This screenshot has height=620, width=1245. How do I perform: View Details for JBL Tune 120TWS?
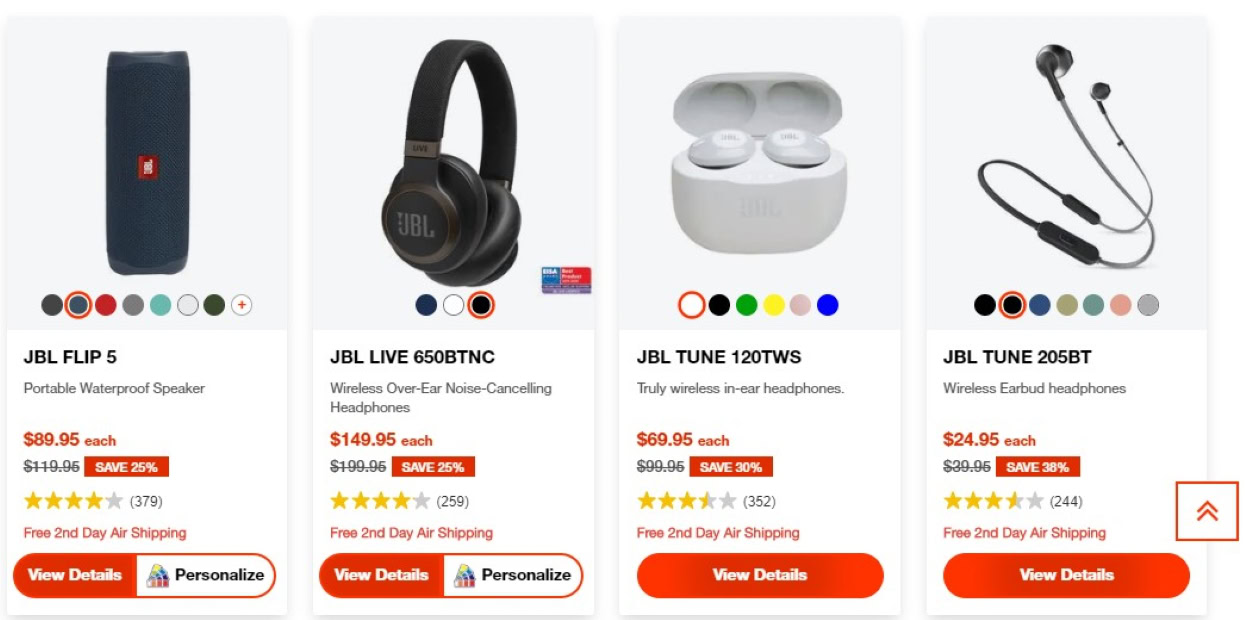click(760, 575)
